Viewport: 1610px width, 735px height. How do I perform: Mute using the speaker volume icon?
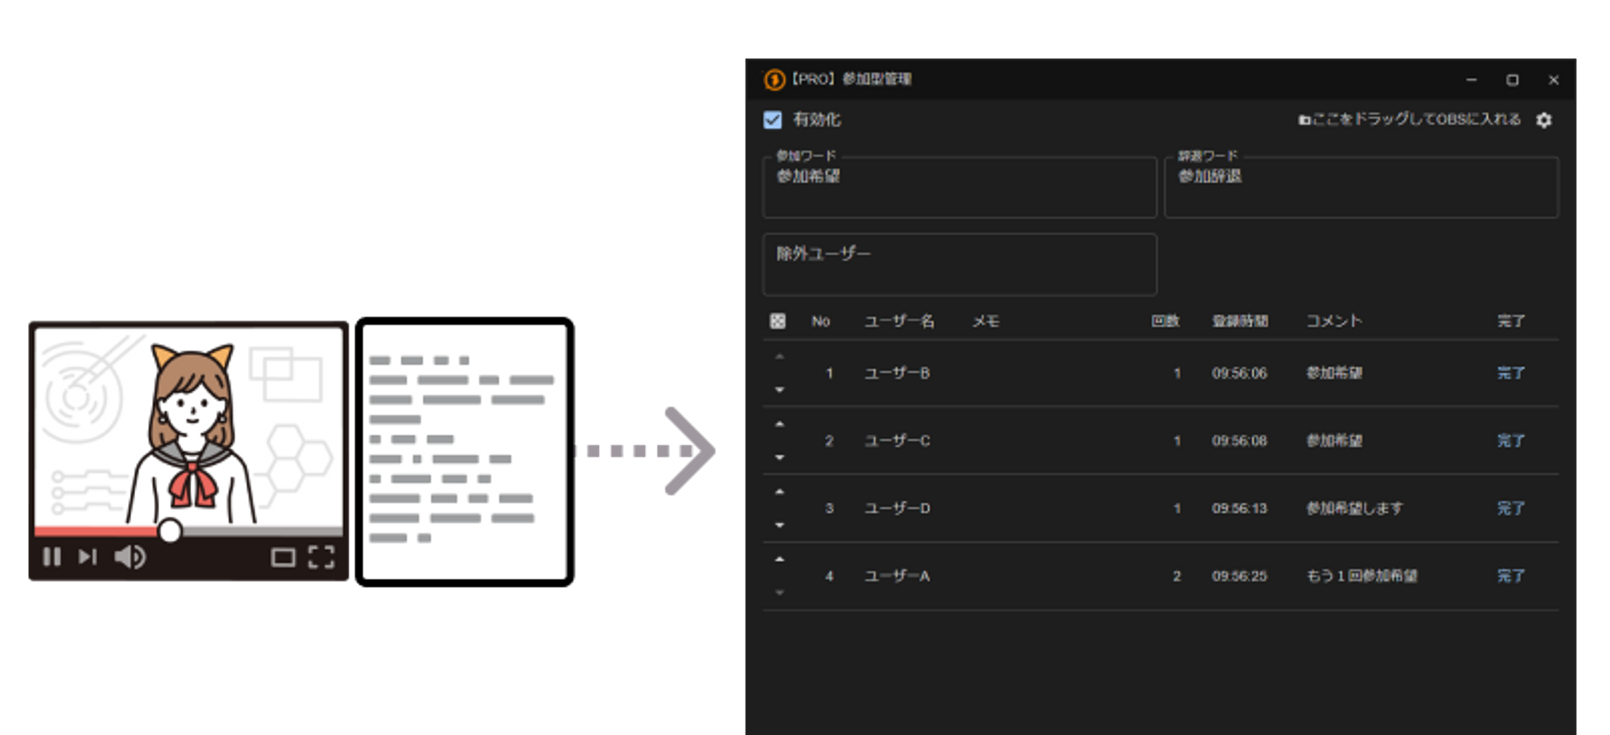point(130,557)
